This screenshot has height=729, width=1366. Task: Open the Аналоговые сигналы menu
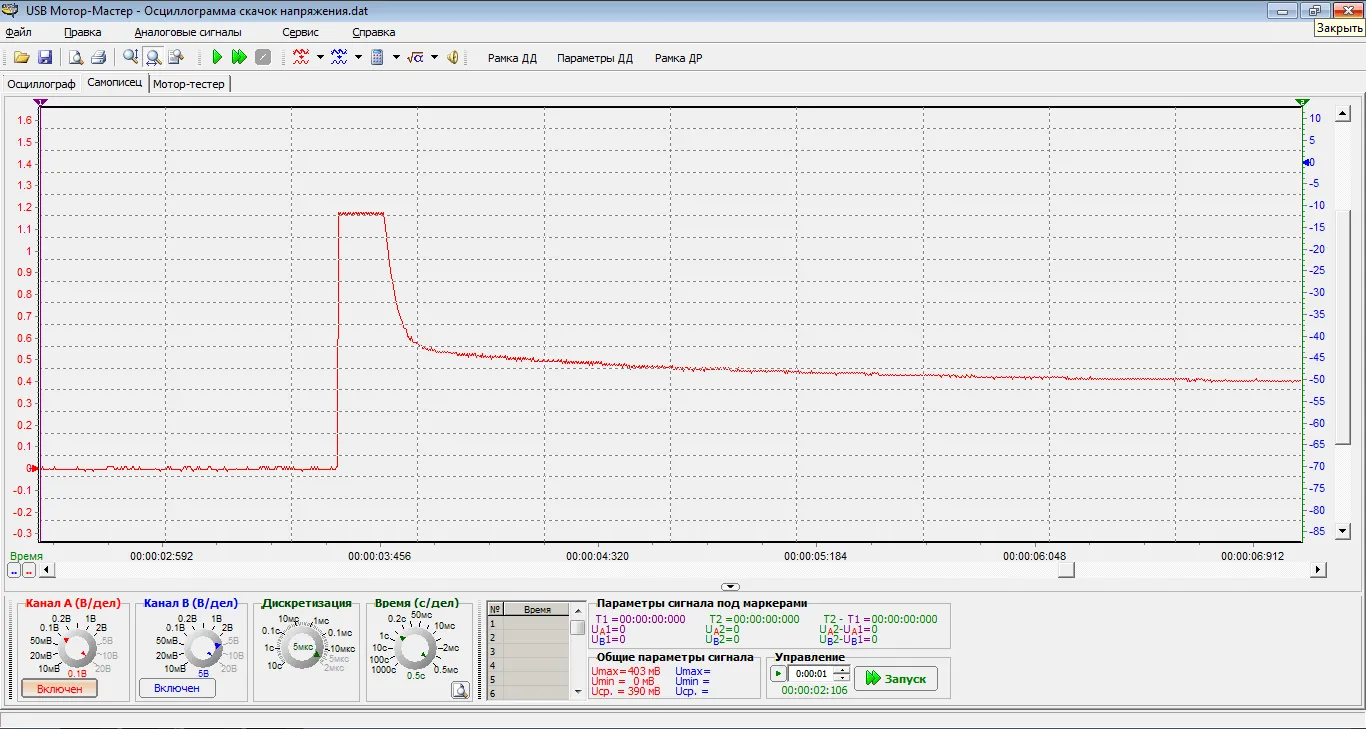click(x=188, y=32)
